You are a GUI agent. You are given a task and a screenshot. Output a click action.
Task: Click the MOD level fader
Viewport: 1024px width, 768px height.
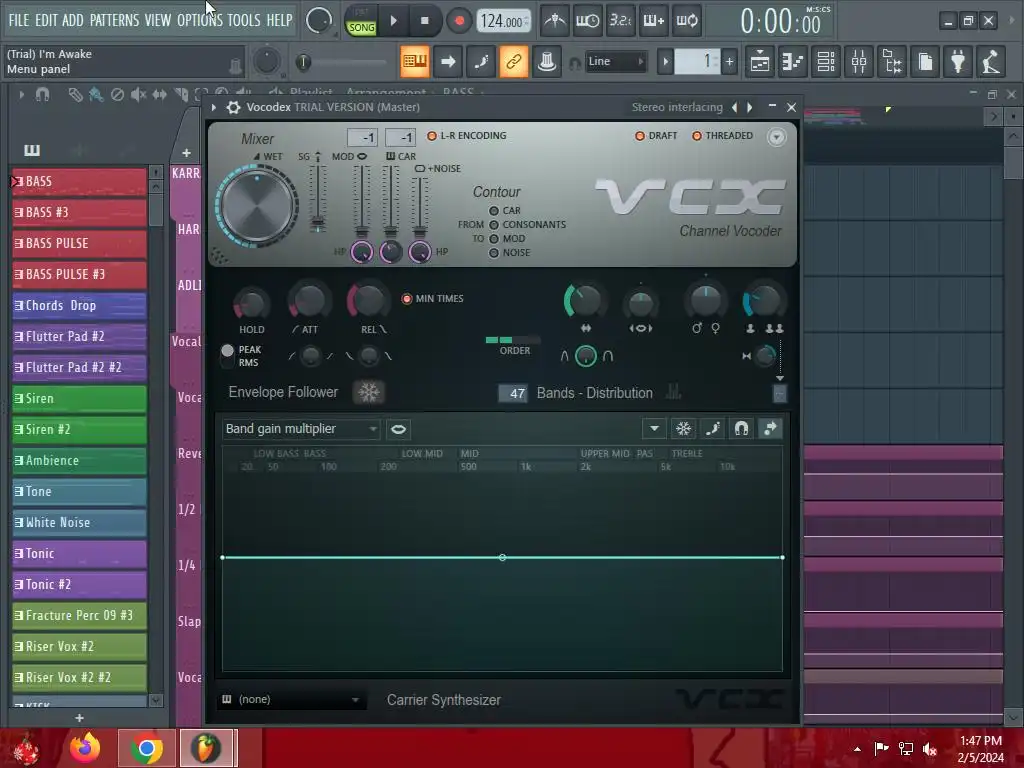pyautogui.click(x=361, y=201)
